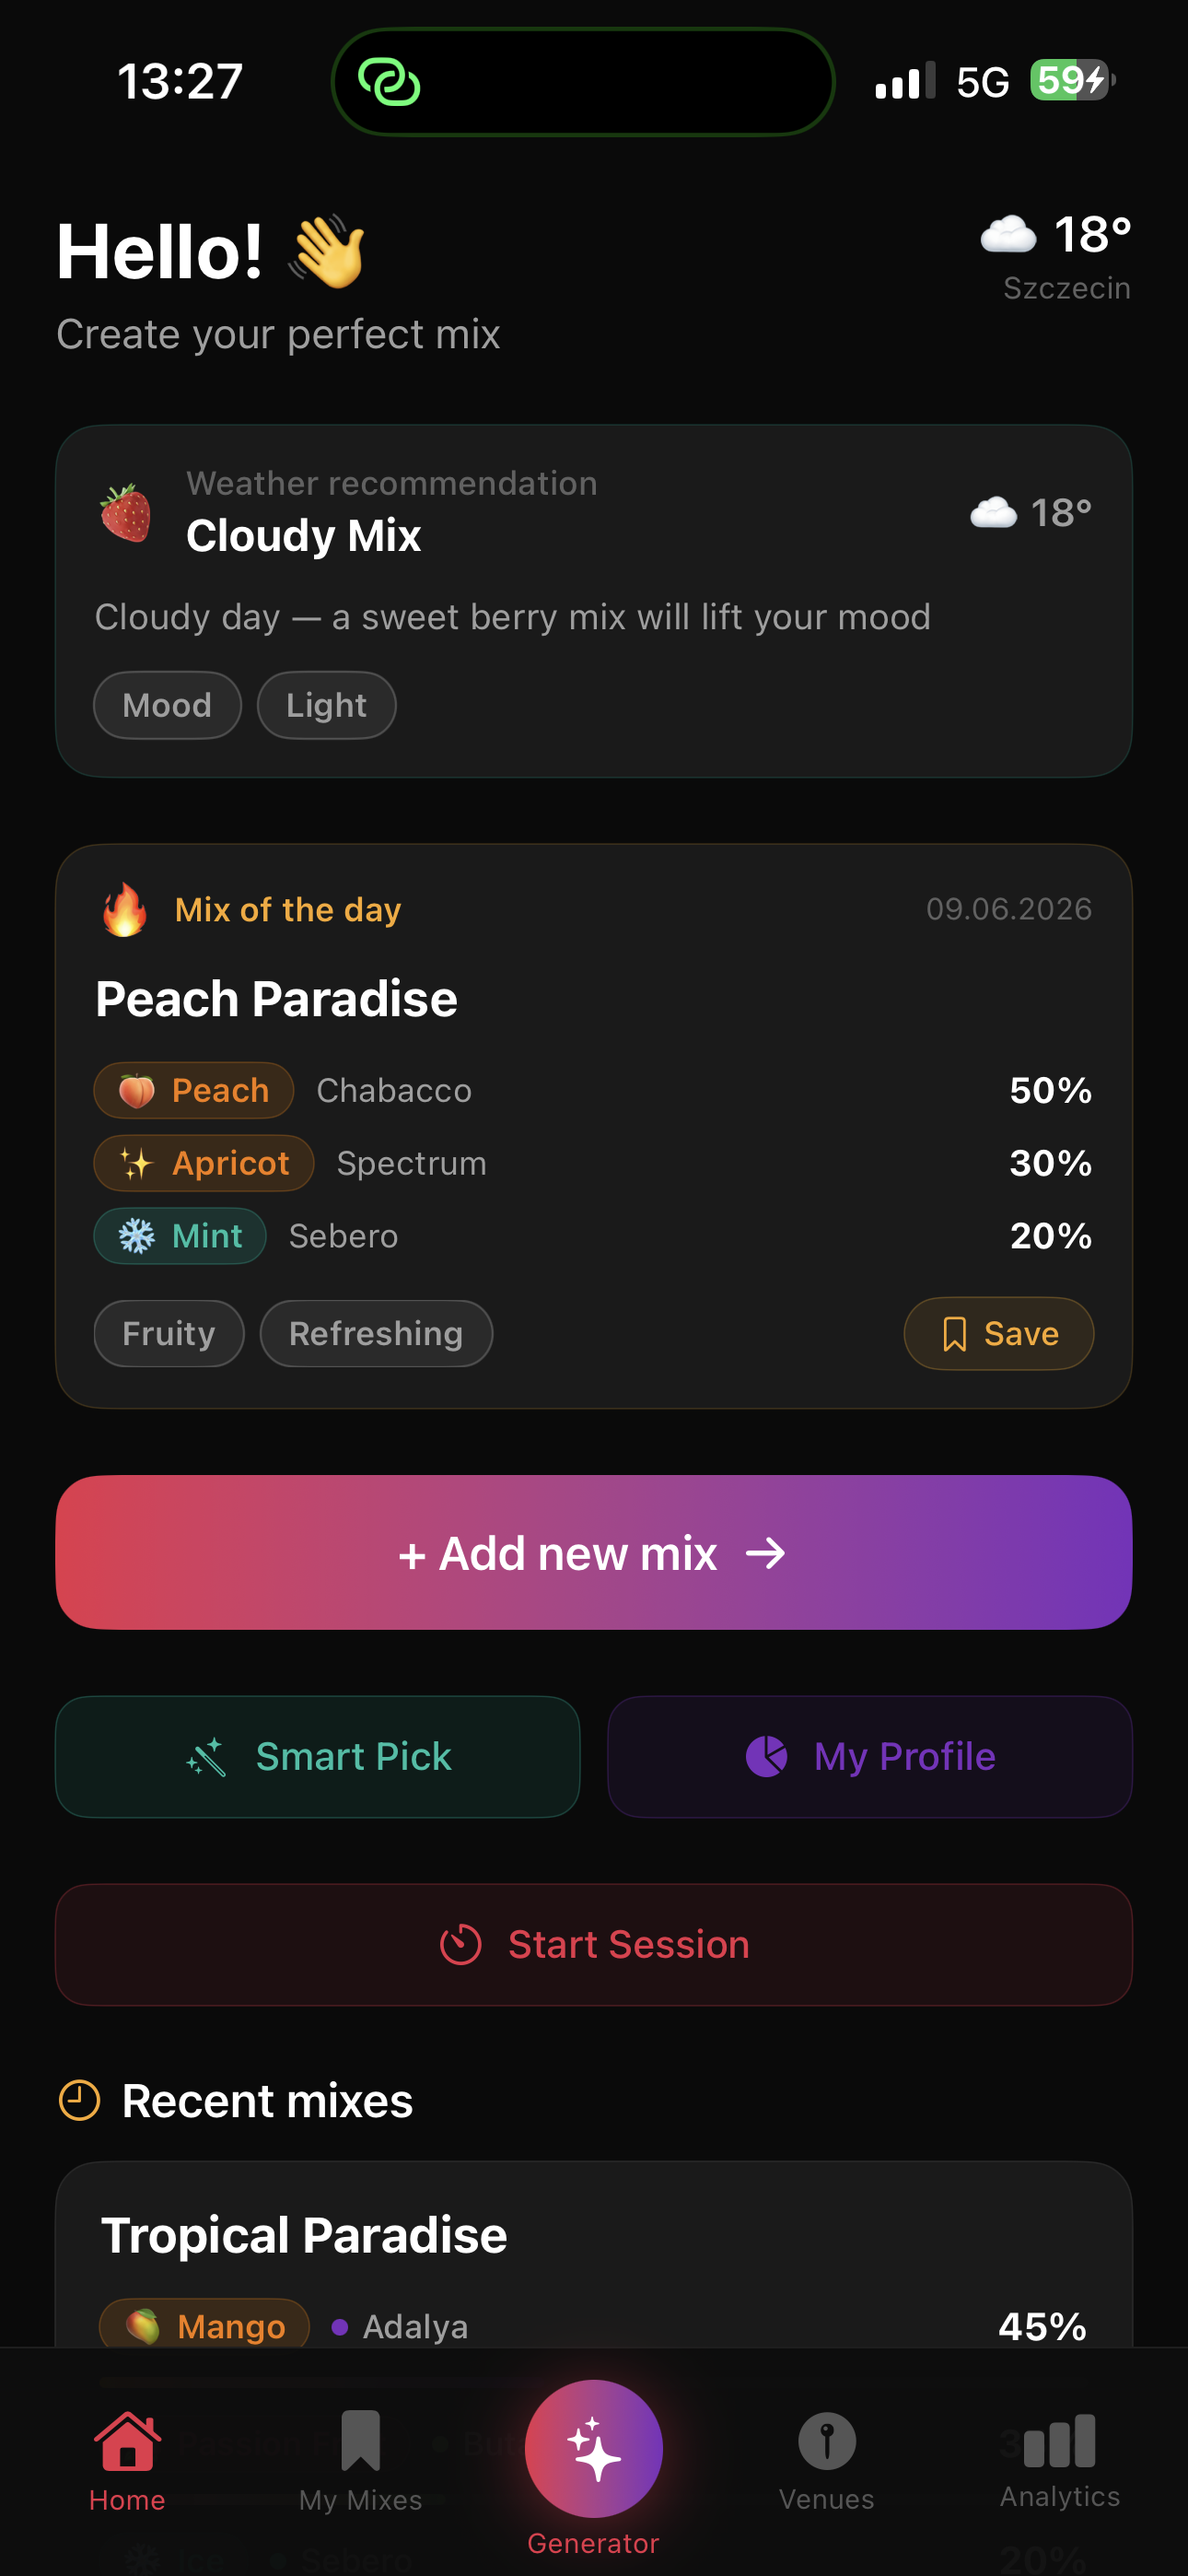Tap the Peach flavor chip
Image resolution: width=1188 pixels, height=2576 pixels.
coord(194,1090)
